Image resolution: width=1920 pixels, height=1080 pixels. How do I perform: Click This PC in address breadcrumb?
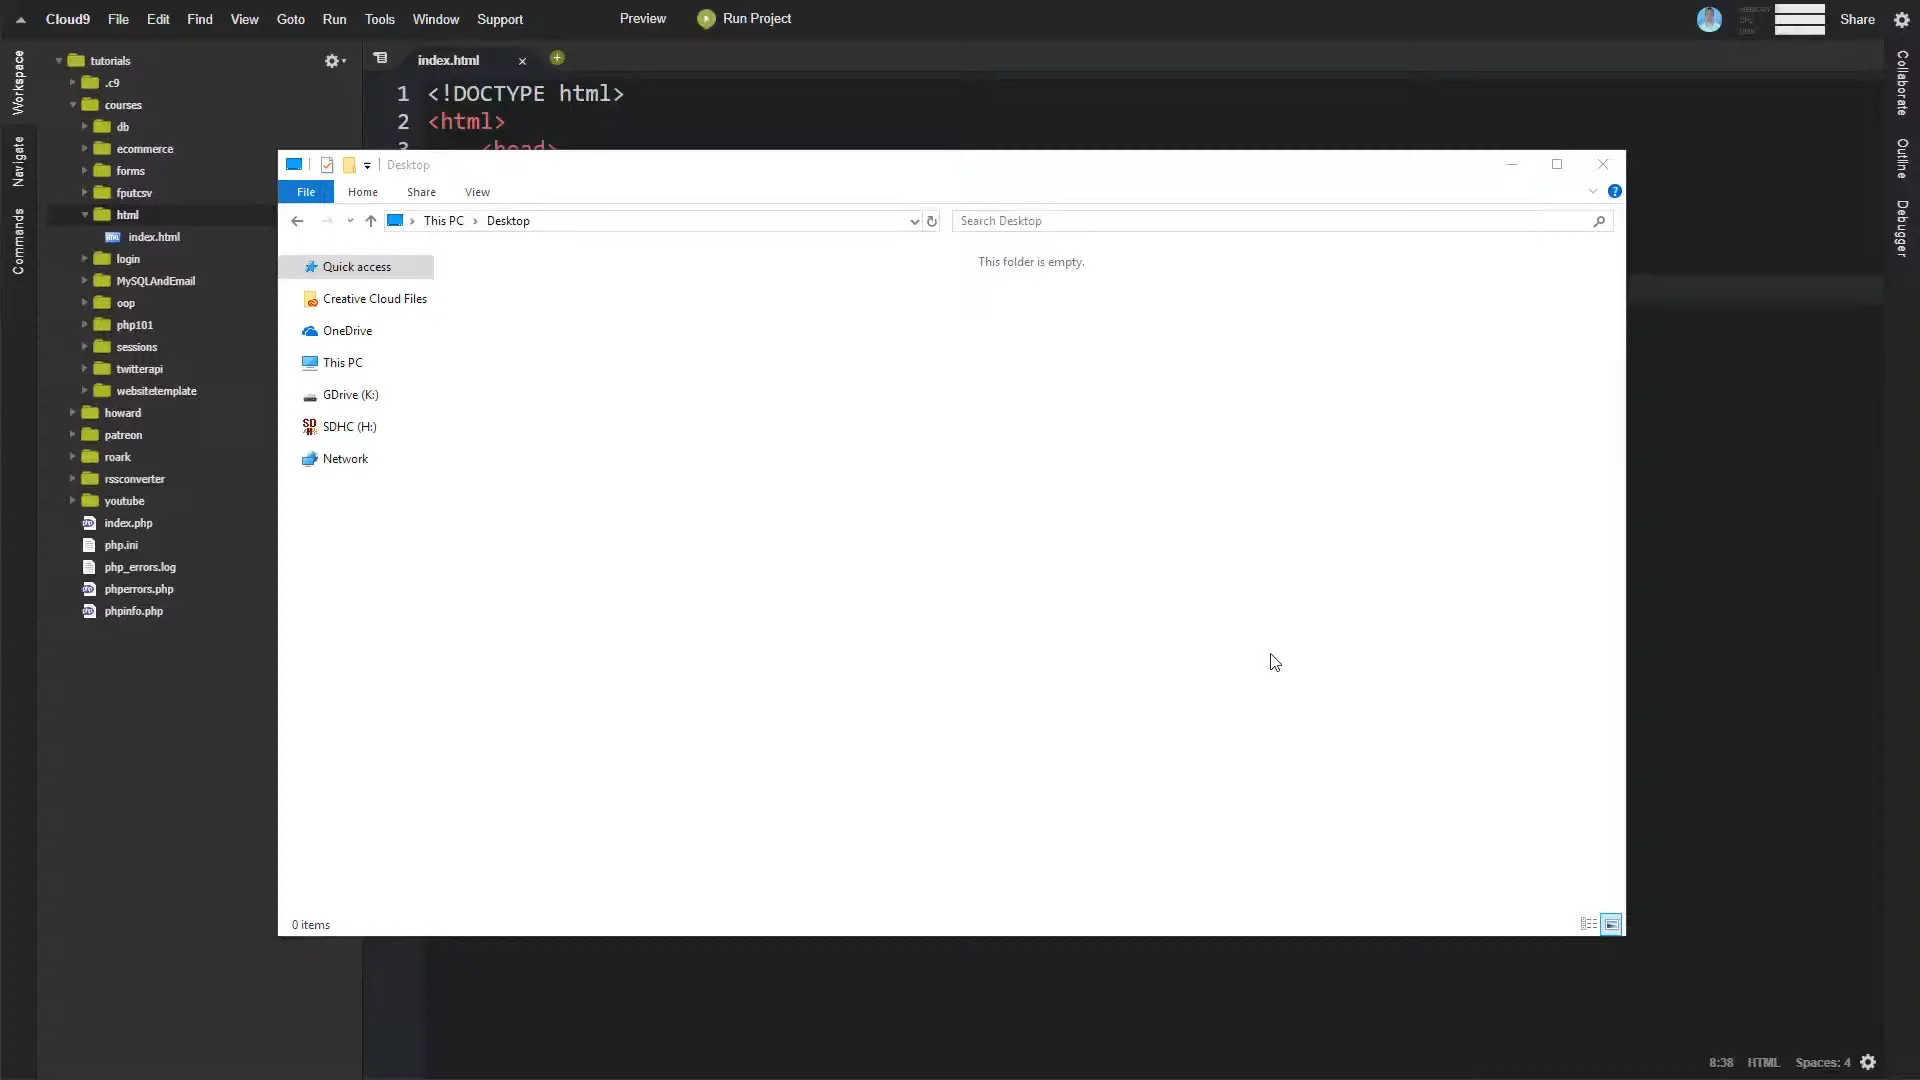(443, 221)
